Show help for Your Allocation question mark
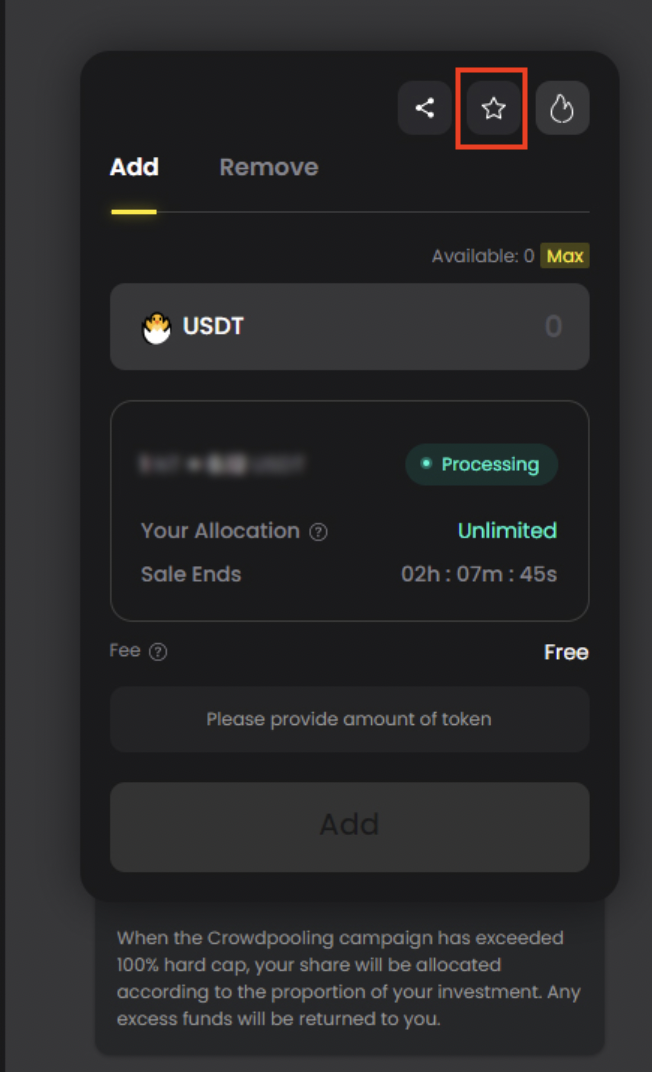This screenshot has width=652, height=1072. [318, 532]
